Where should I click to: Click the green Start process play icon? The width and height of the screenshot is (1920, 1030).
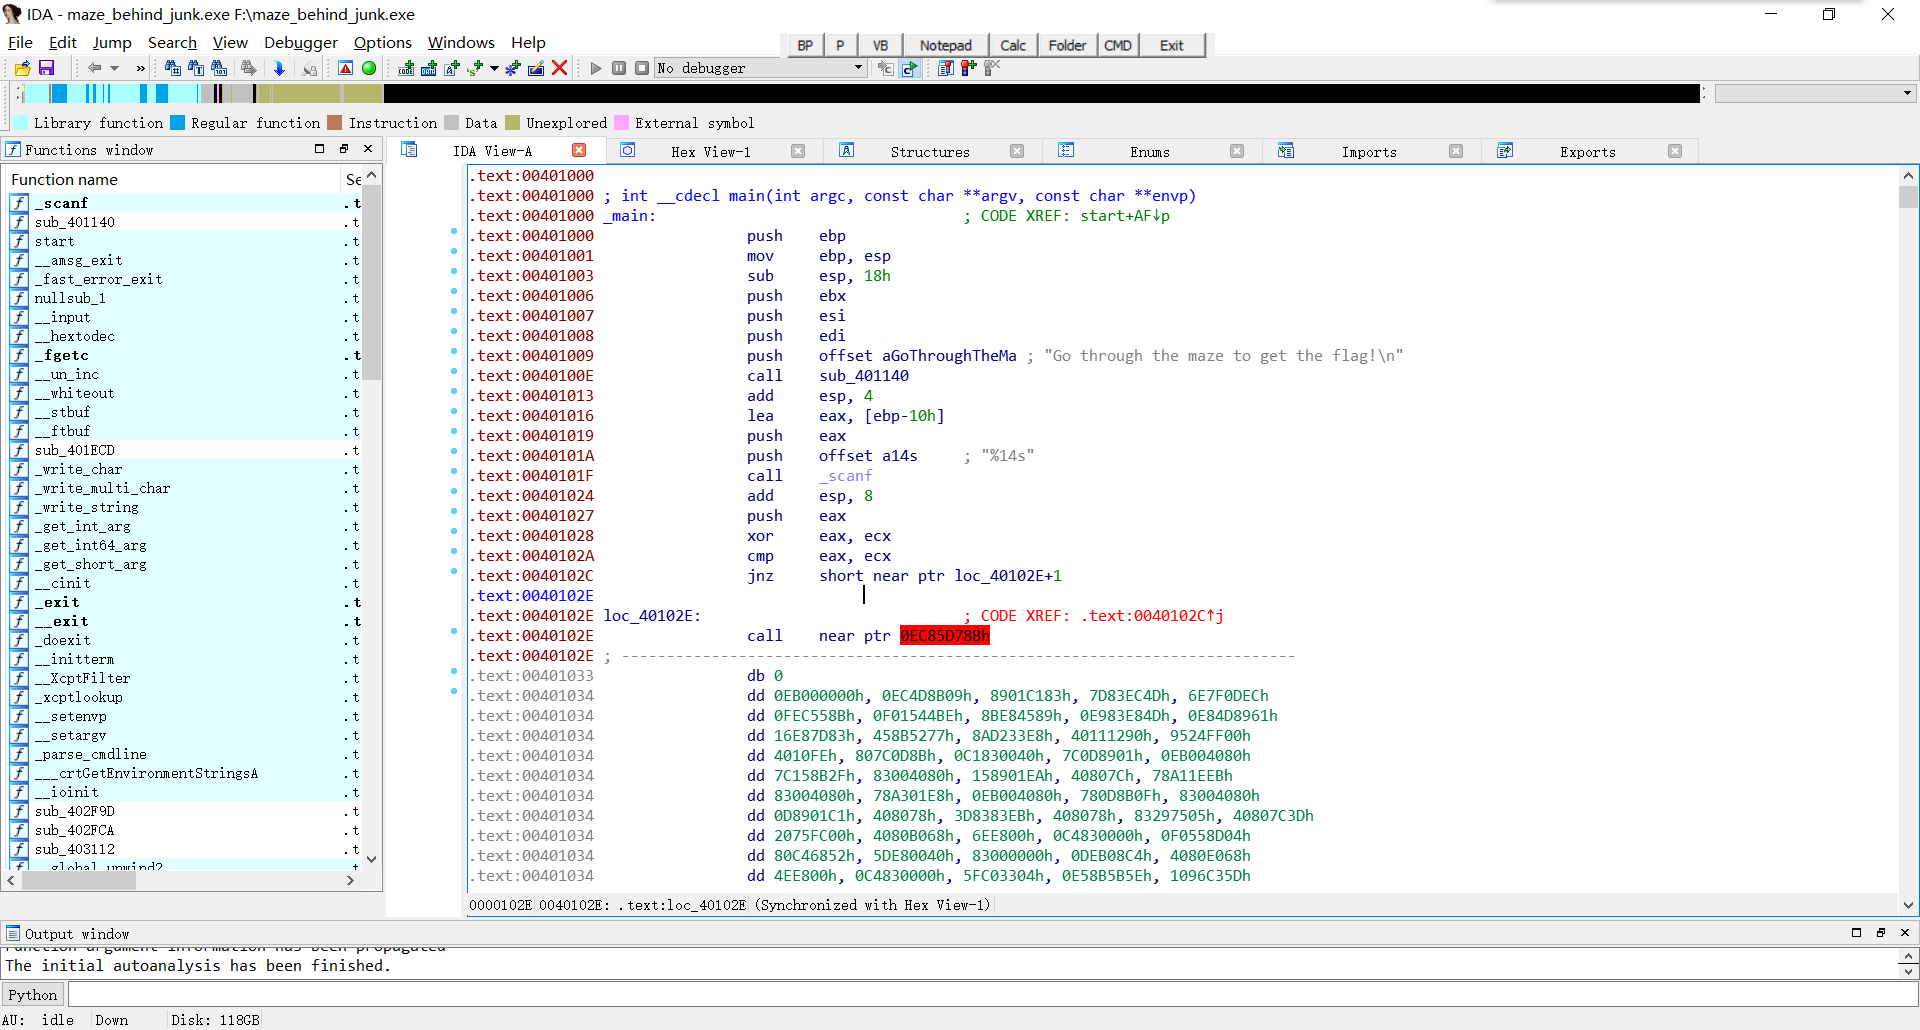click(x=596, y=68)
